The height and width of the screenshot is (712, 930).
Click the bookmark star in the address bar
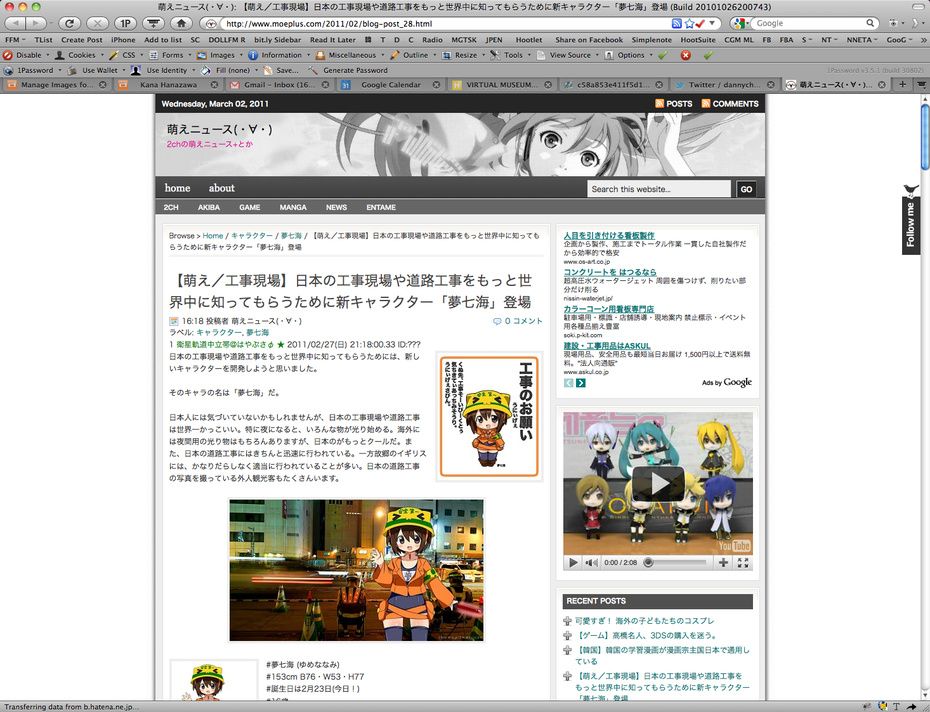690,23
